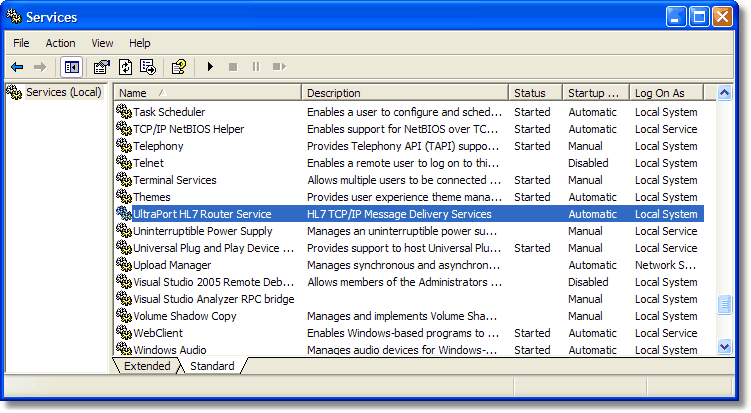Click the Refresh toolbar icon
The image size is (751, 413).
click(x=125, y=67)
